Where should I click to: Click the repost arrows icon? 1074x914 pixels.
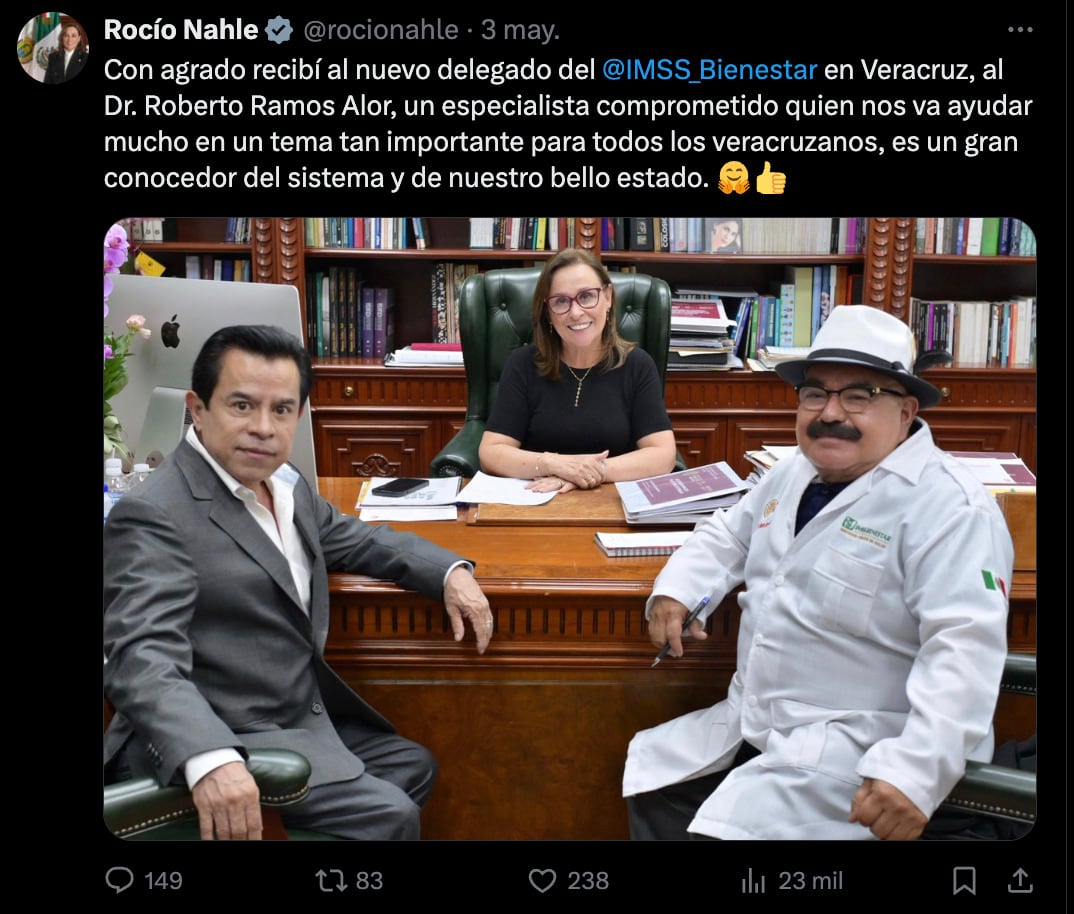click(331, 880)
